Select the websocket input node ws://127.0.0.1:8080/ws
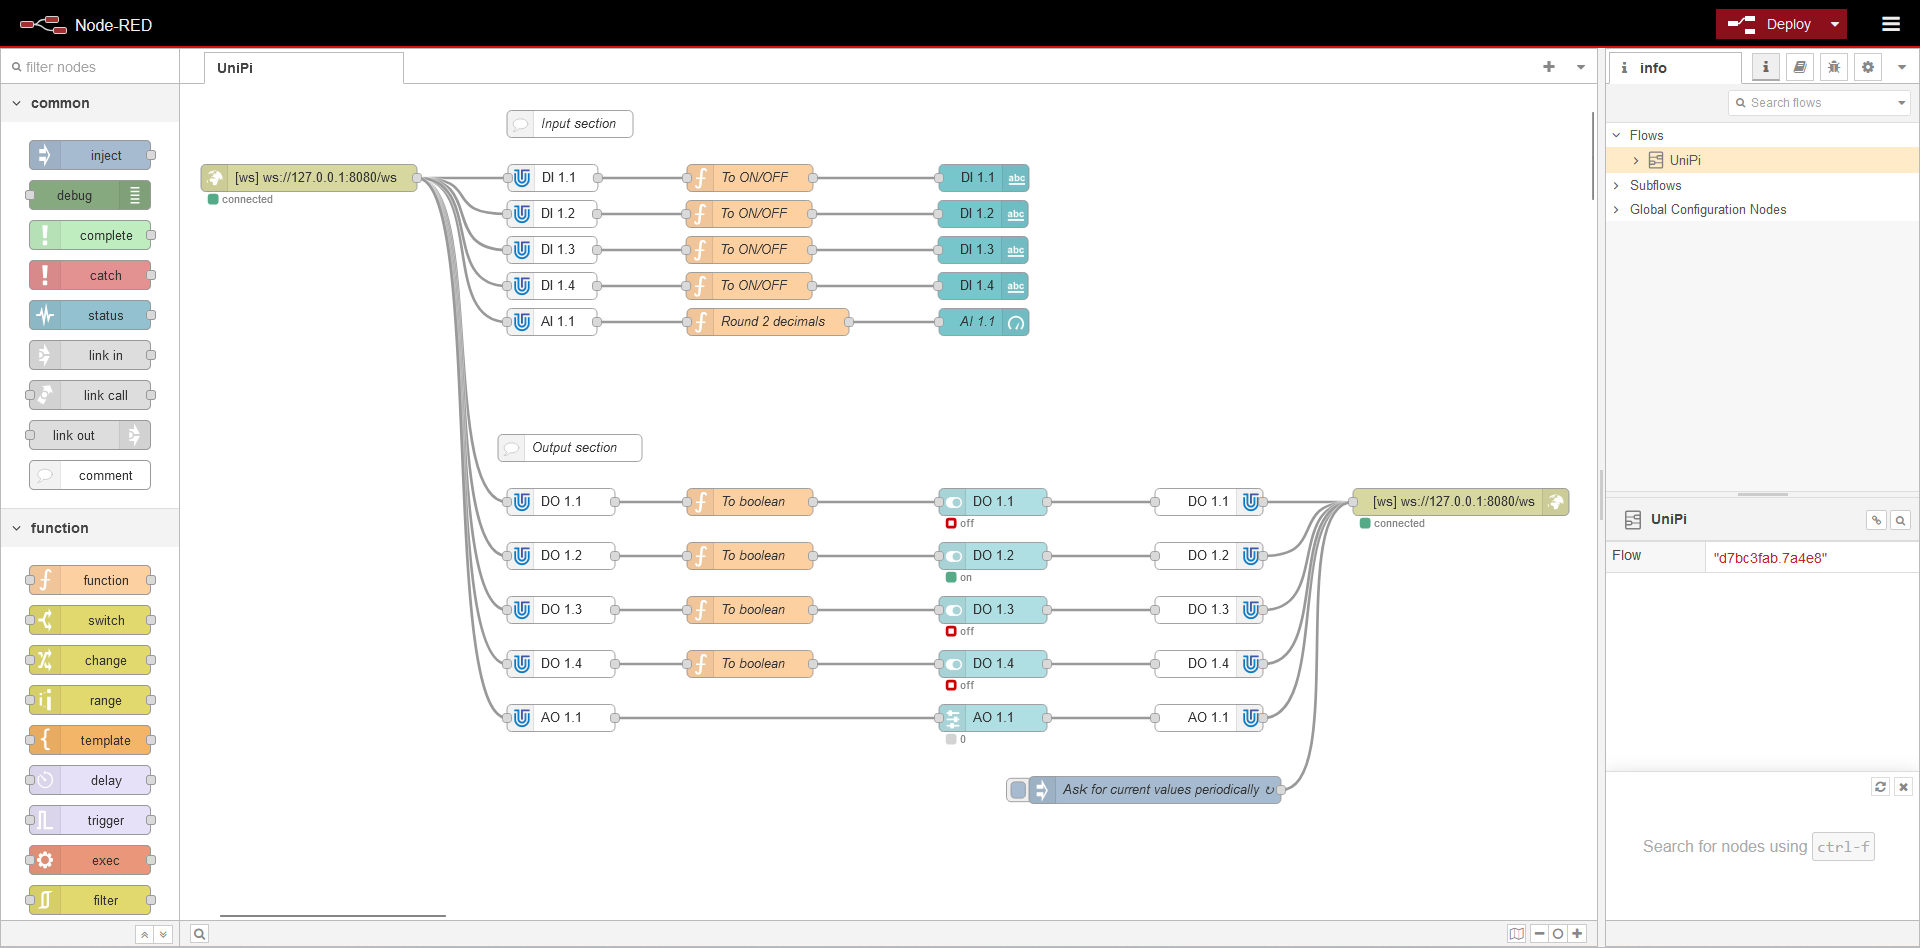Image resolution: width=1920 pixels, height=948 pixels. tap(309, 178)
